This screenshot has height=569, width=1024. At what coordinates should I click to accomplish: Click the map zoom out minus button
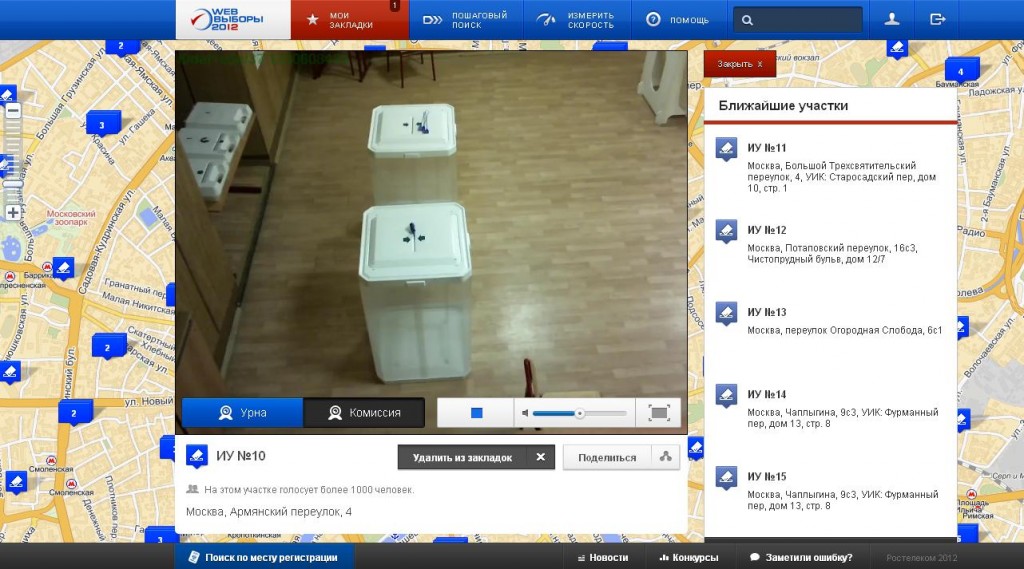[13, 111]
